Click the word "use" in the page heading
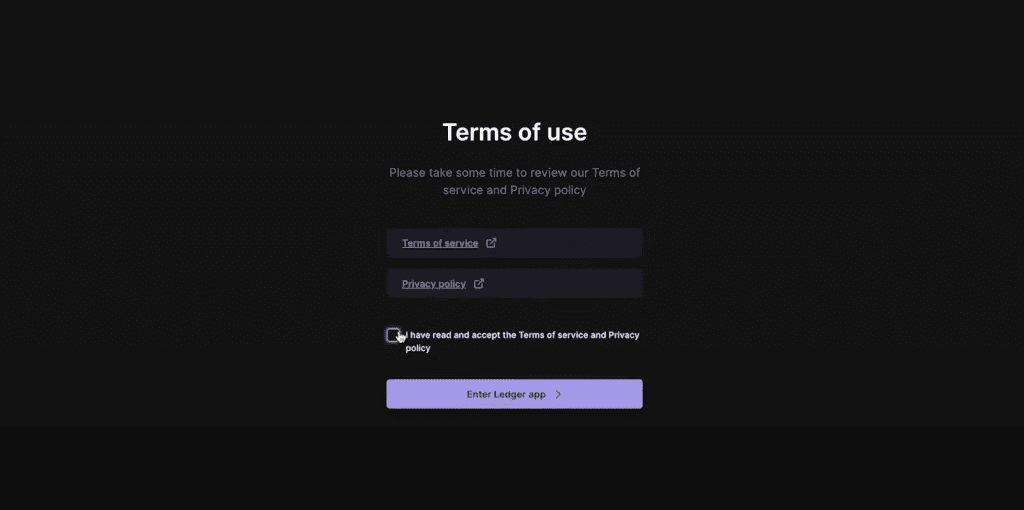 tap(565, 132)
